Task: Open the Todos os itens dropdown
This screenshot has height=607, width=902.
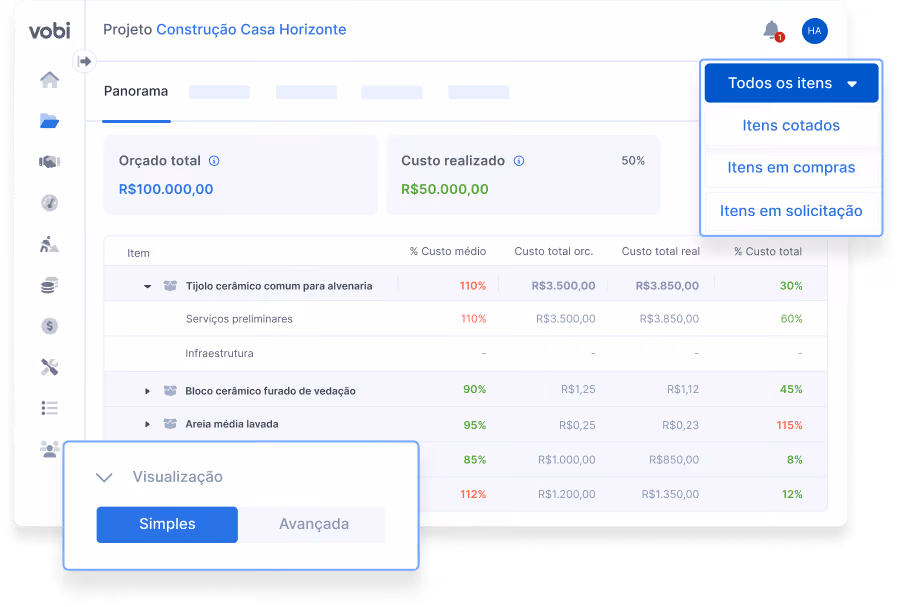Action: [792, 83]
